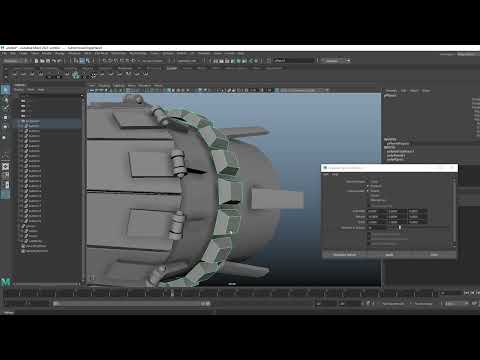
Task: Toggle the Outliner panel quick layout button
Action: click(5, 194)
